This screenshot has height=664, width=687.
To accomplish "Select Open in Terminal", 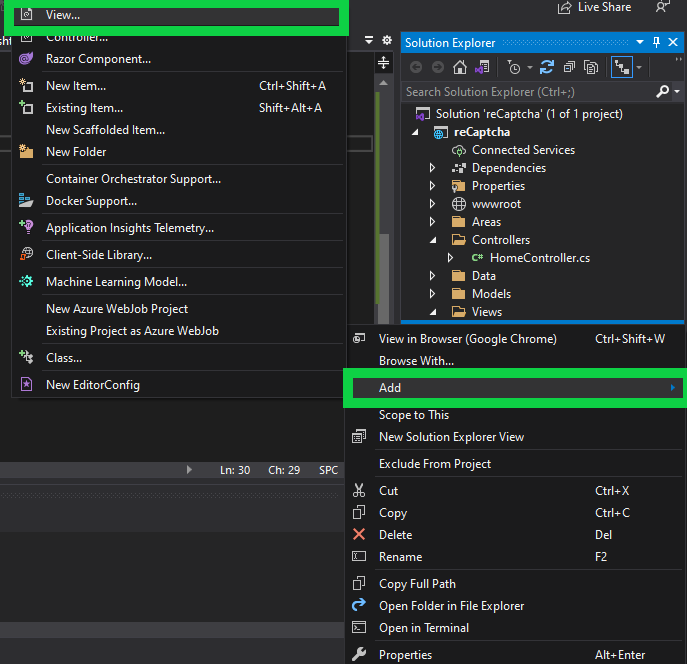I will [516, 628].
